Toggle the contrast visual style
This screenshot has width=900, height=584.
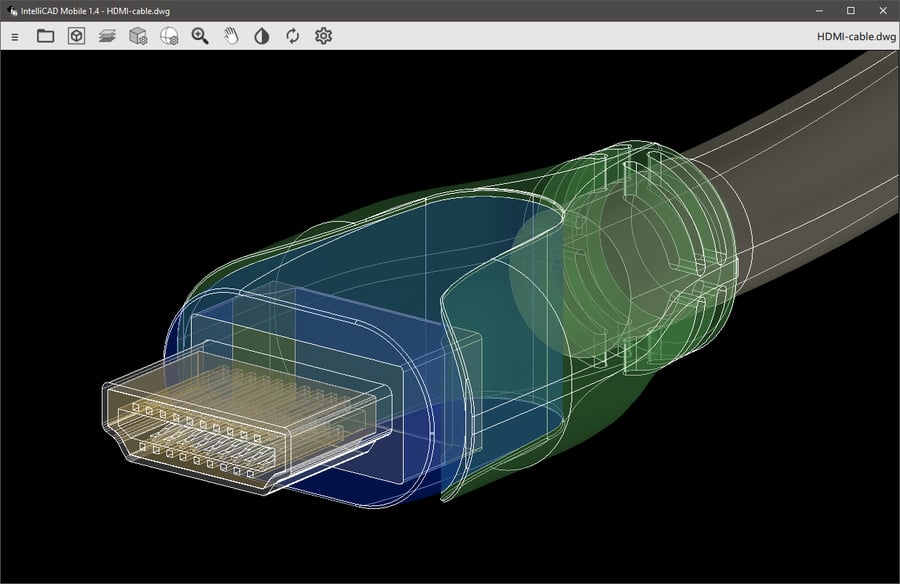click(260, 37)
